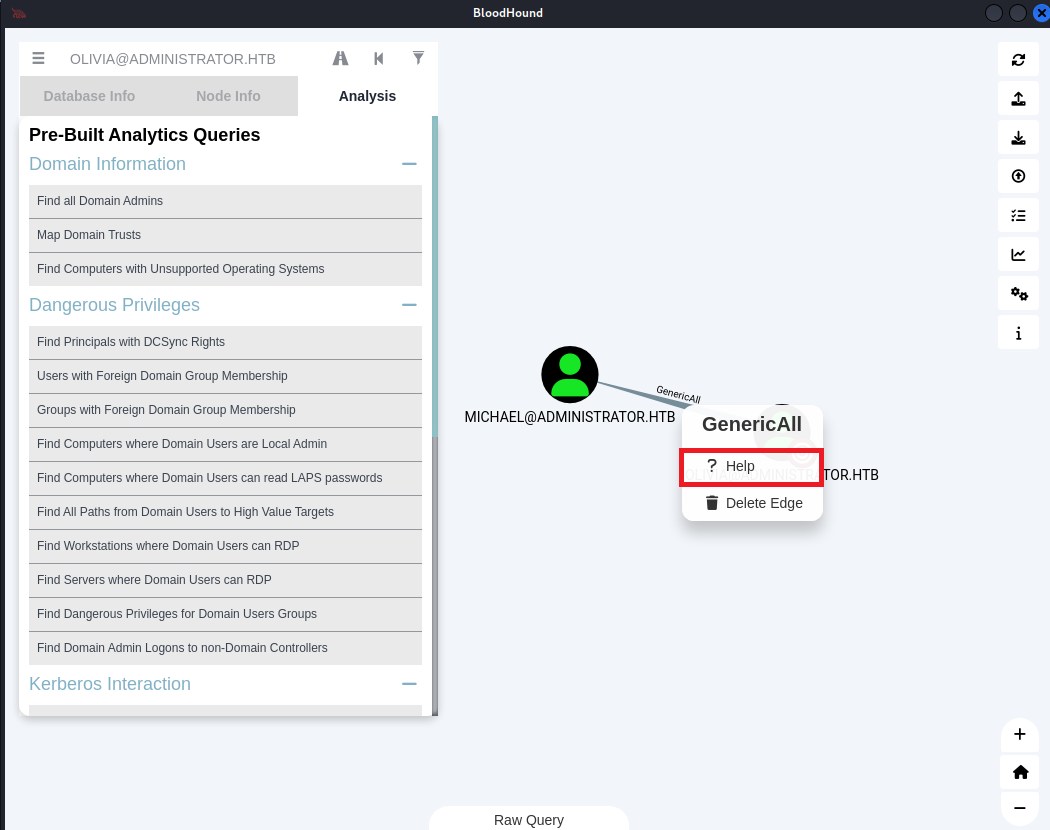This screenshot has height=830, width=1050.
Task: Click the Import Graph icon
Action: click(x=1018, y=137)
